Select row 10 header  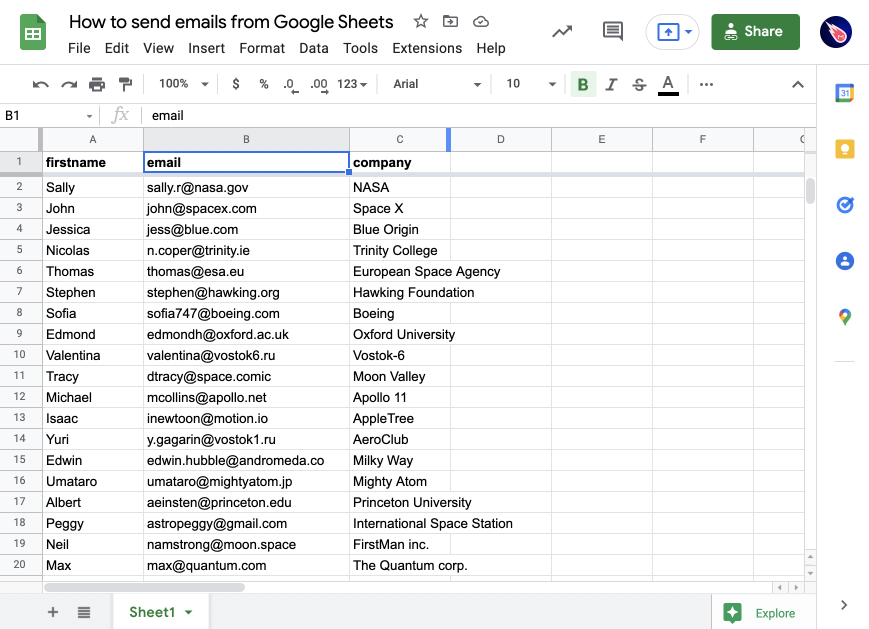pyautogui.click(x=20, y=355)
